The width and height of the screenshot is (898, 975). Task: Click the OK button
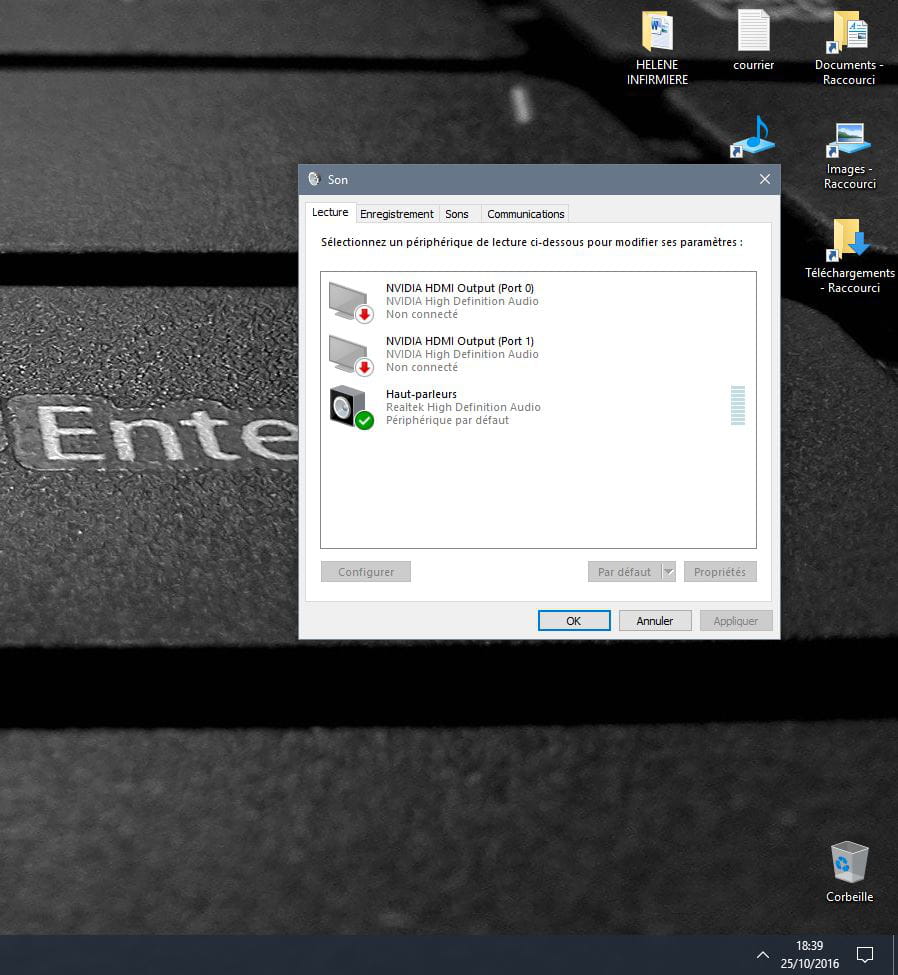(x=573, y=621)
